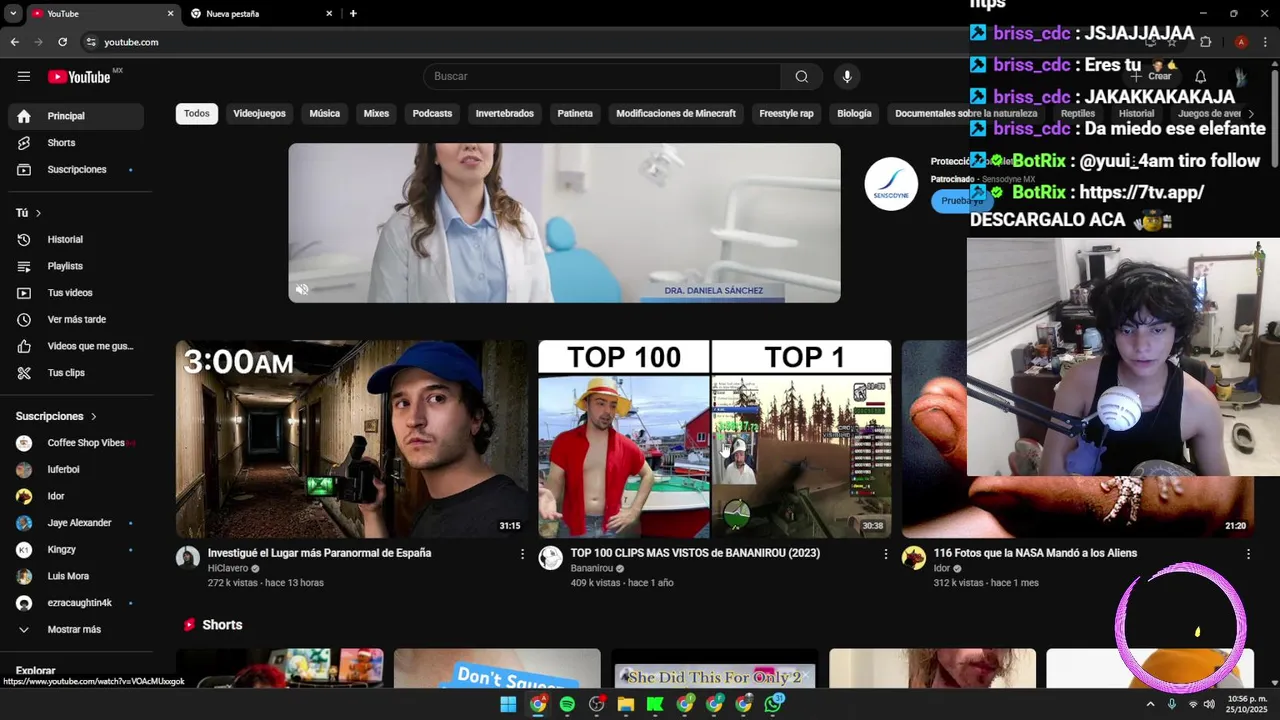This screenshot has height=720, width=1280.
Task: Open a new browser tab
Action: (x=353, y=14)
